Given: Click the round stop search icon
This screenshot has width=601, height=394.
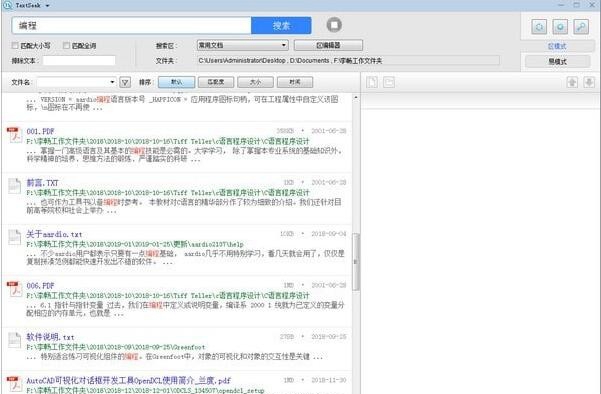Looking at the screenshot, I should tap(334, 25).
